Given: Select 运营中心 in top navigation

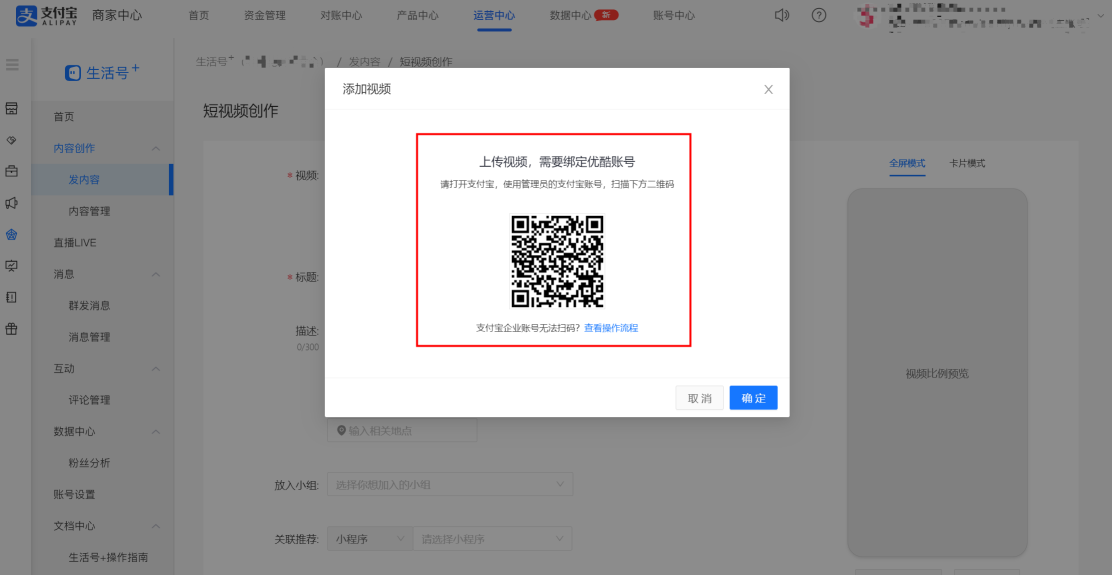Looking at the screenshot, I should pyautogui.click(x=494, y=16).
